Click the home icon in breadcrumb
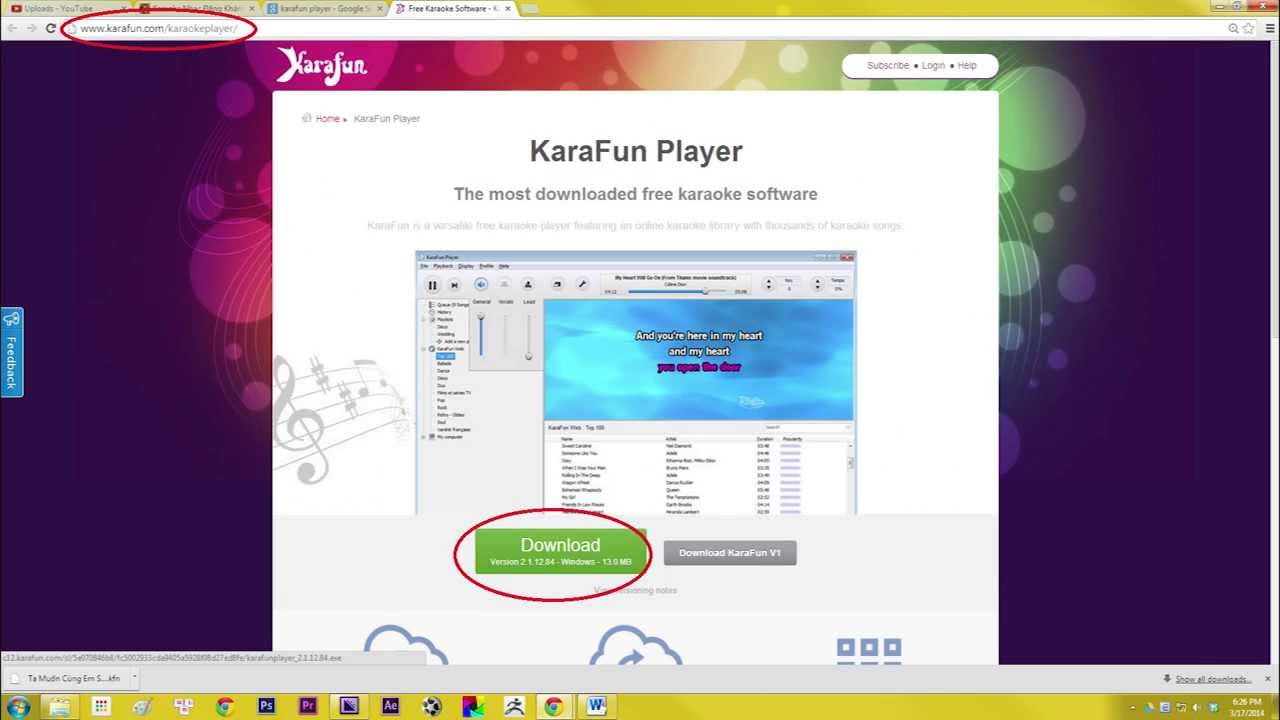The height and width of the screenshot is (720, 1280). [x=306, y=118]
